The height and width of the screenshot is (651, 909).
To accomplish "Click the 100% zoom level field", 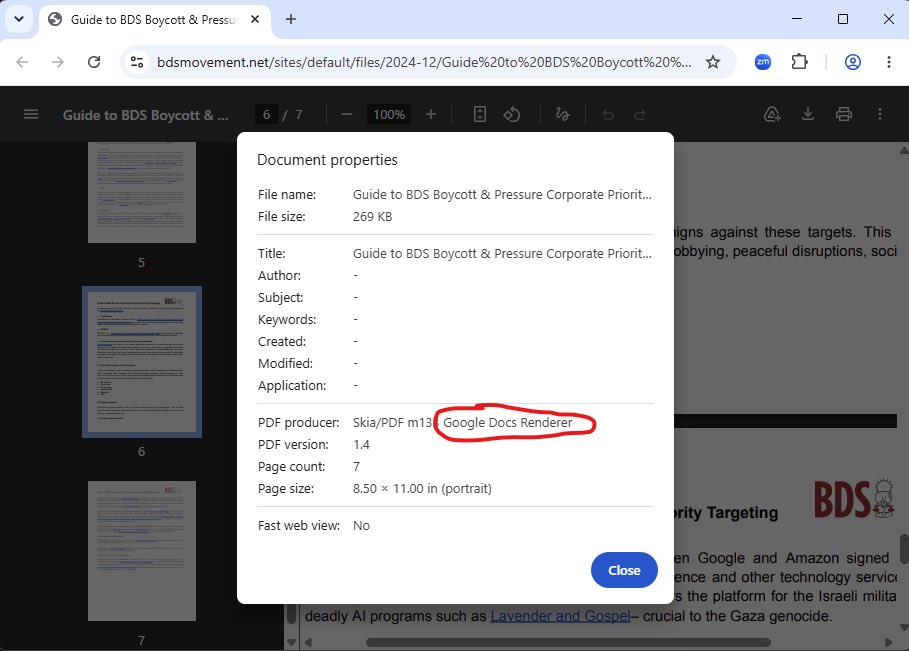I will (x=389, y=114).
